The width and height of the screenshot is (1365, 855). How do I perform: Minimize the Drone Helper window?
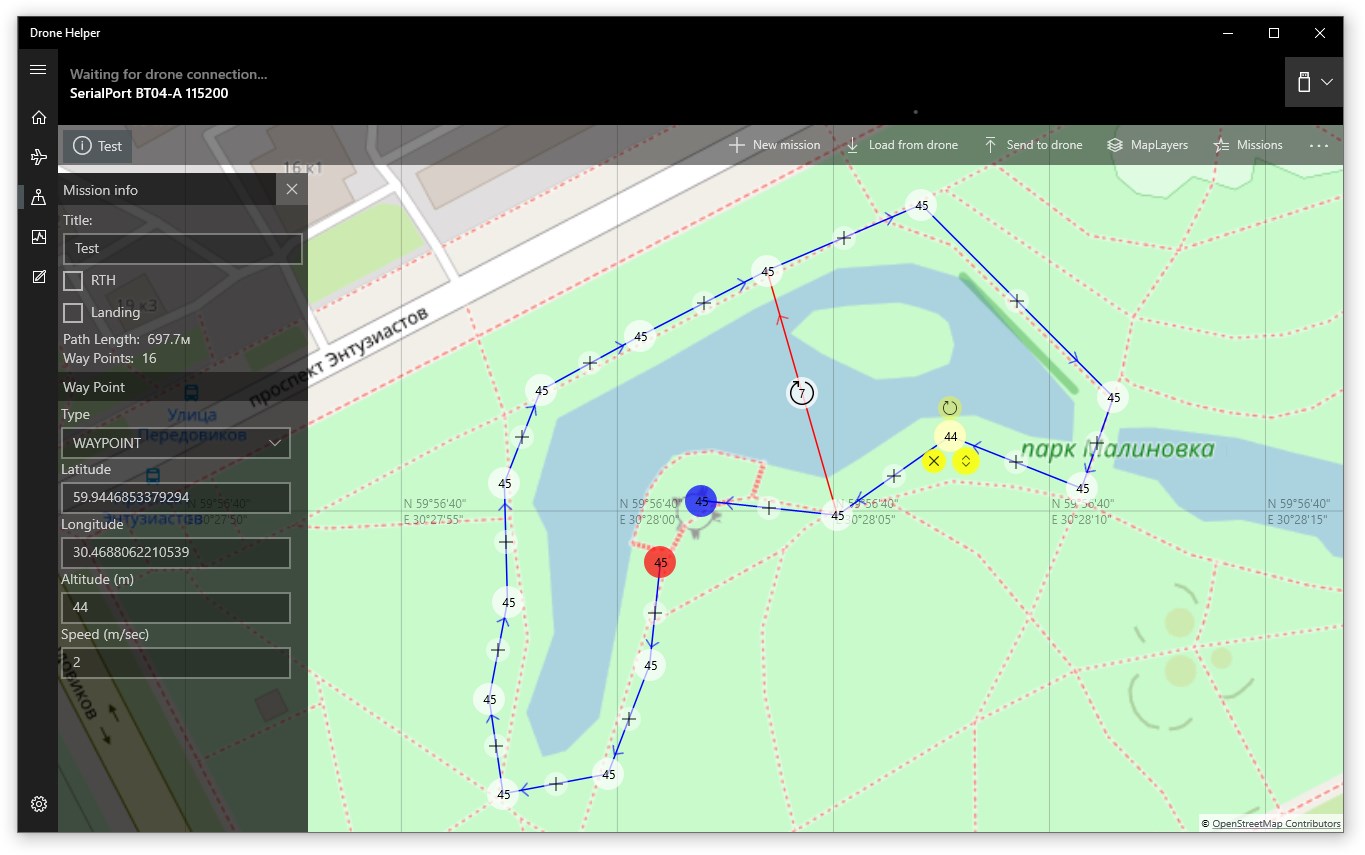point(1228,33)
